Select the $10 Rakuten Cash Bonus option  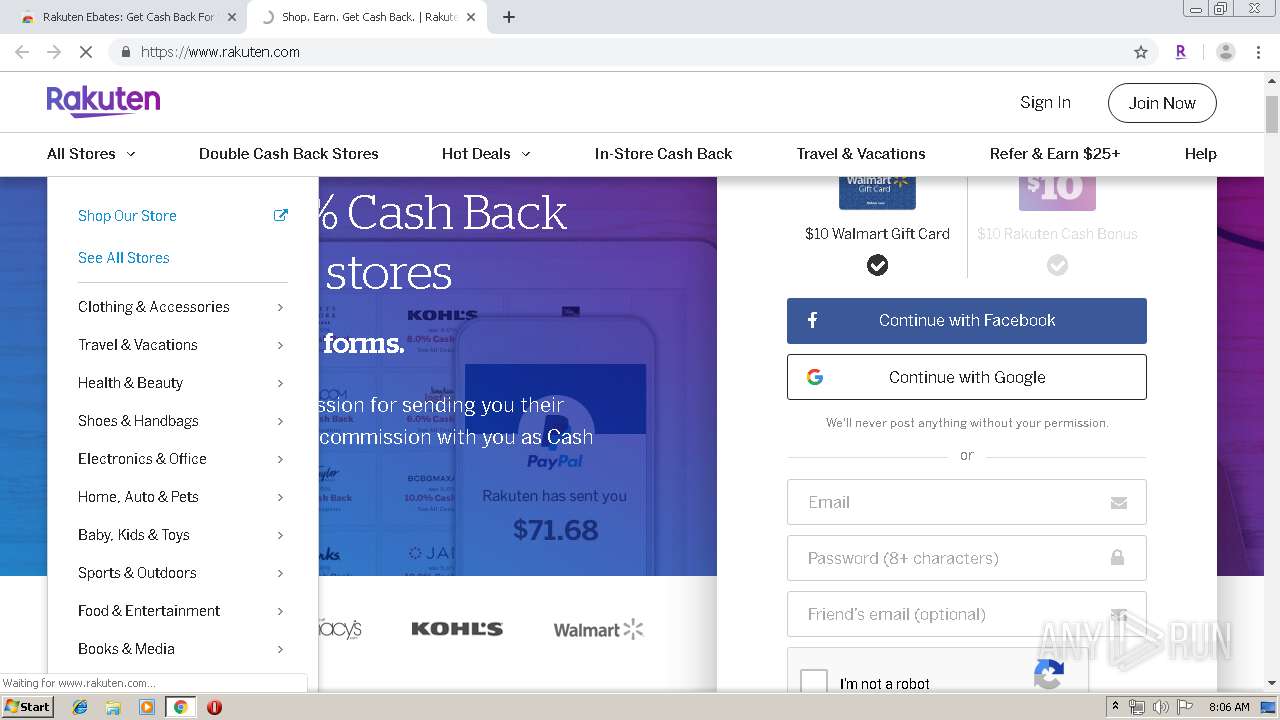point(1057,265)
